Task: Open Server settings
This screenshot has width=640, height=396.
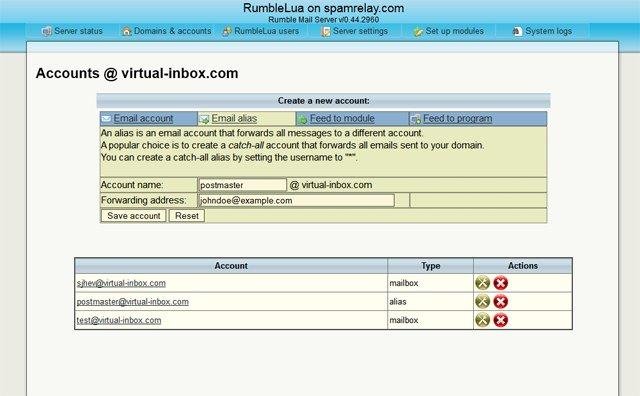Action: click(x=360, y=31)
